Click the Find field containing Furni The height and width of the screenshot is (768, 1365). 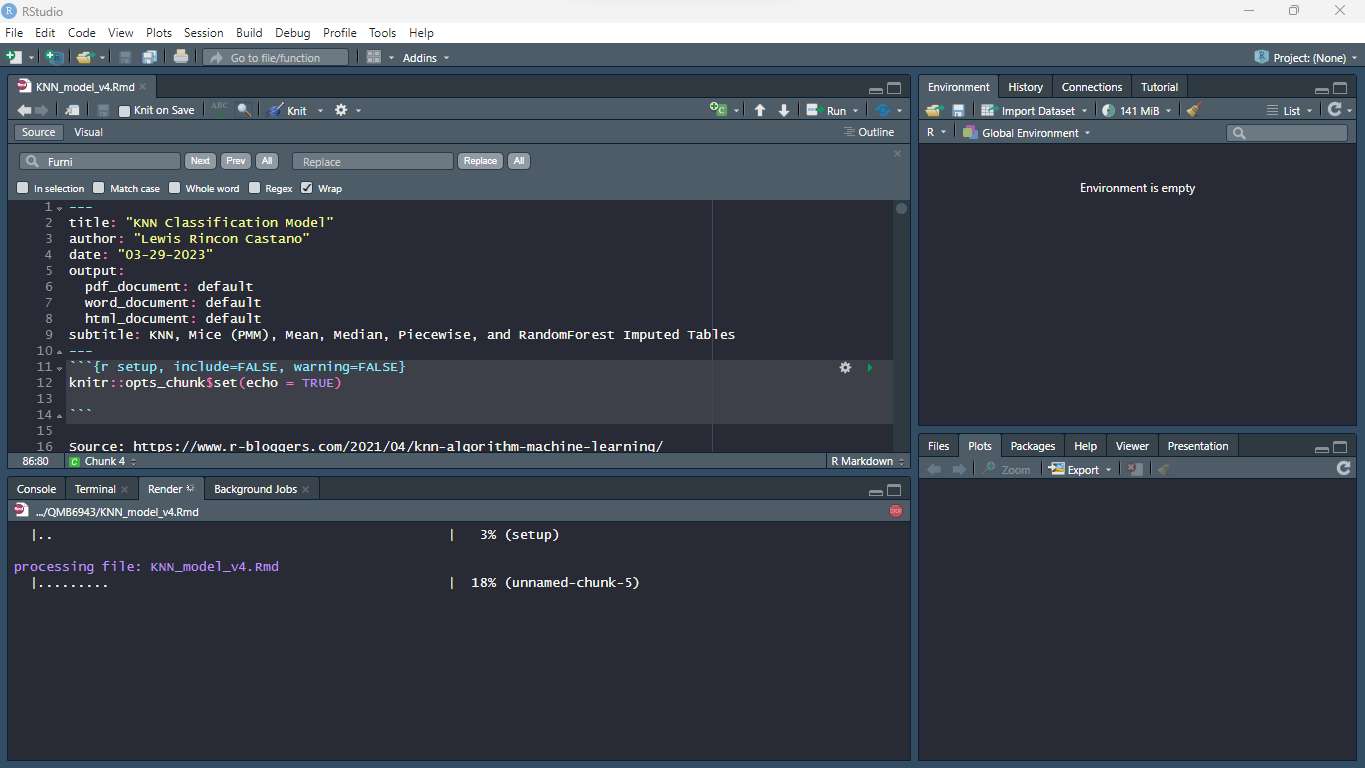[100, 161]
